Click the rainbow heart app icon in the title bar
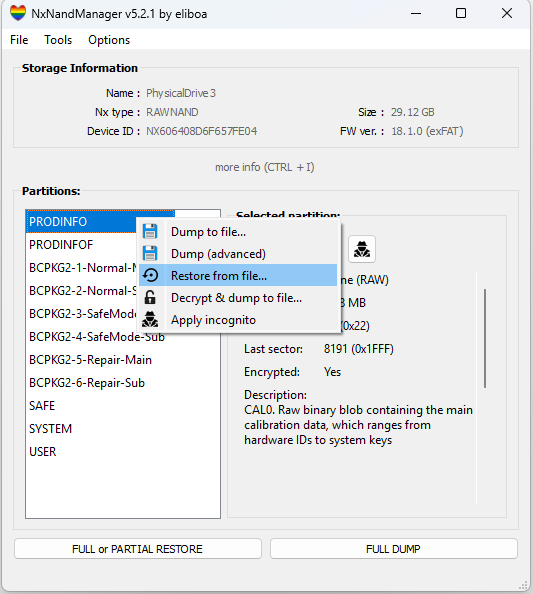533x594 pixels. pos(18,13)
